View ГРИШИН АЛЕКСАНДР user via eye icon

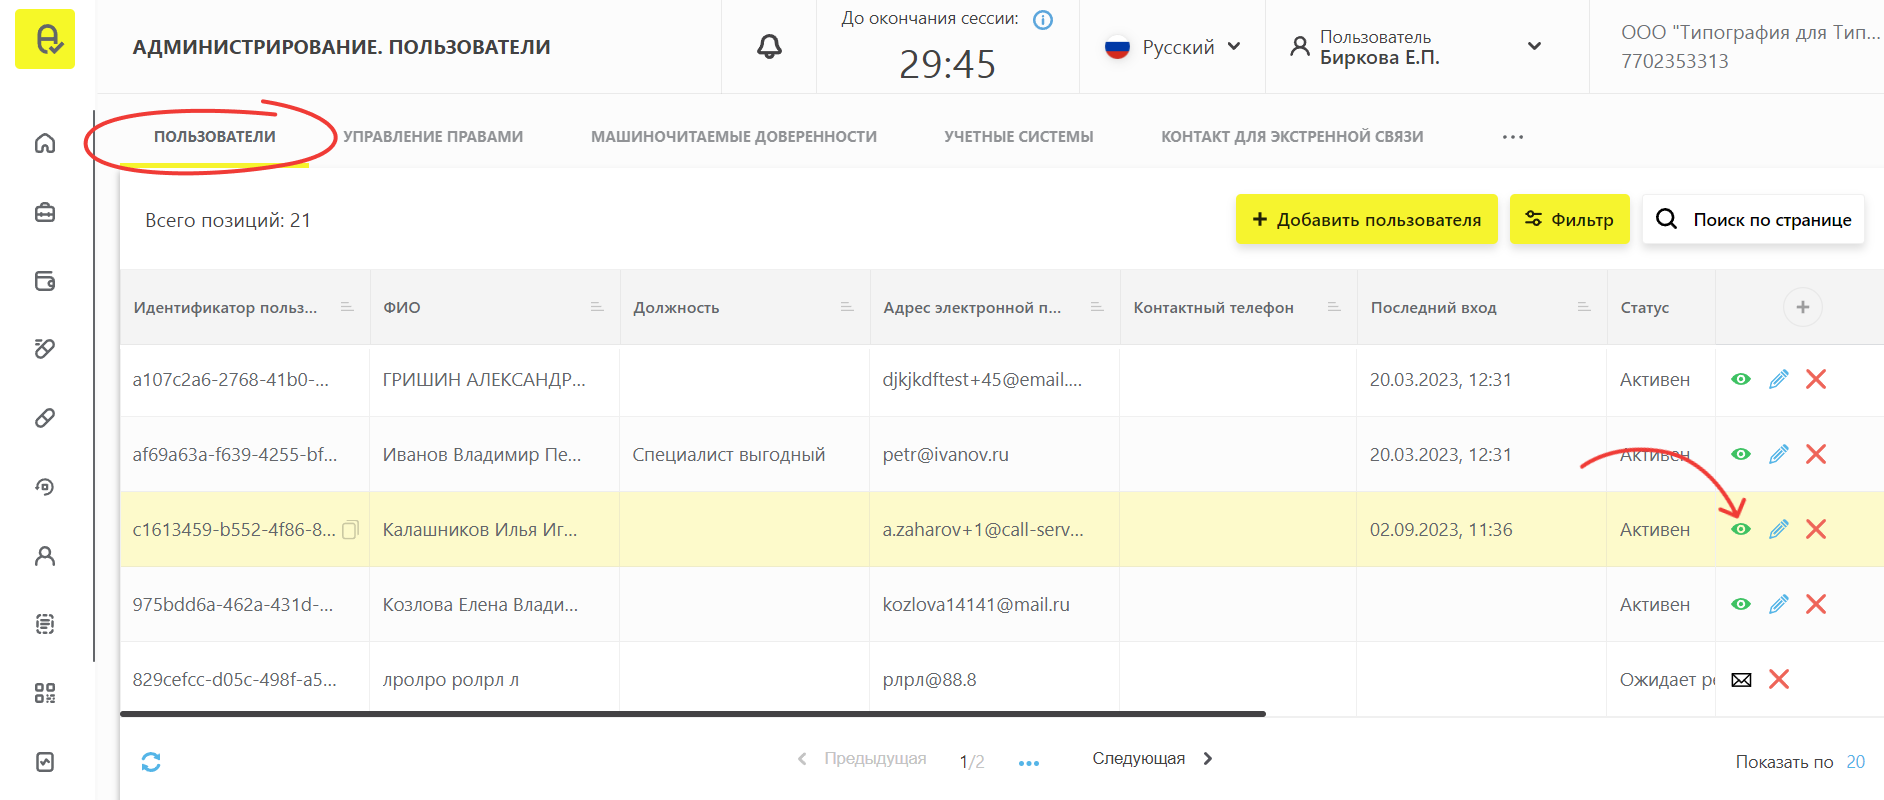[1741, 379]
